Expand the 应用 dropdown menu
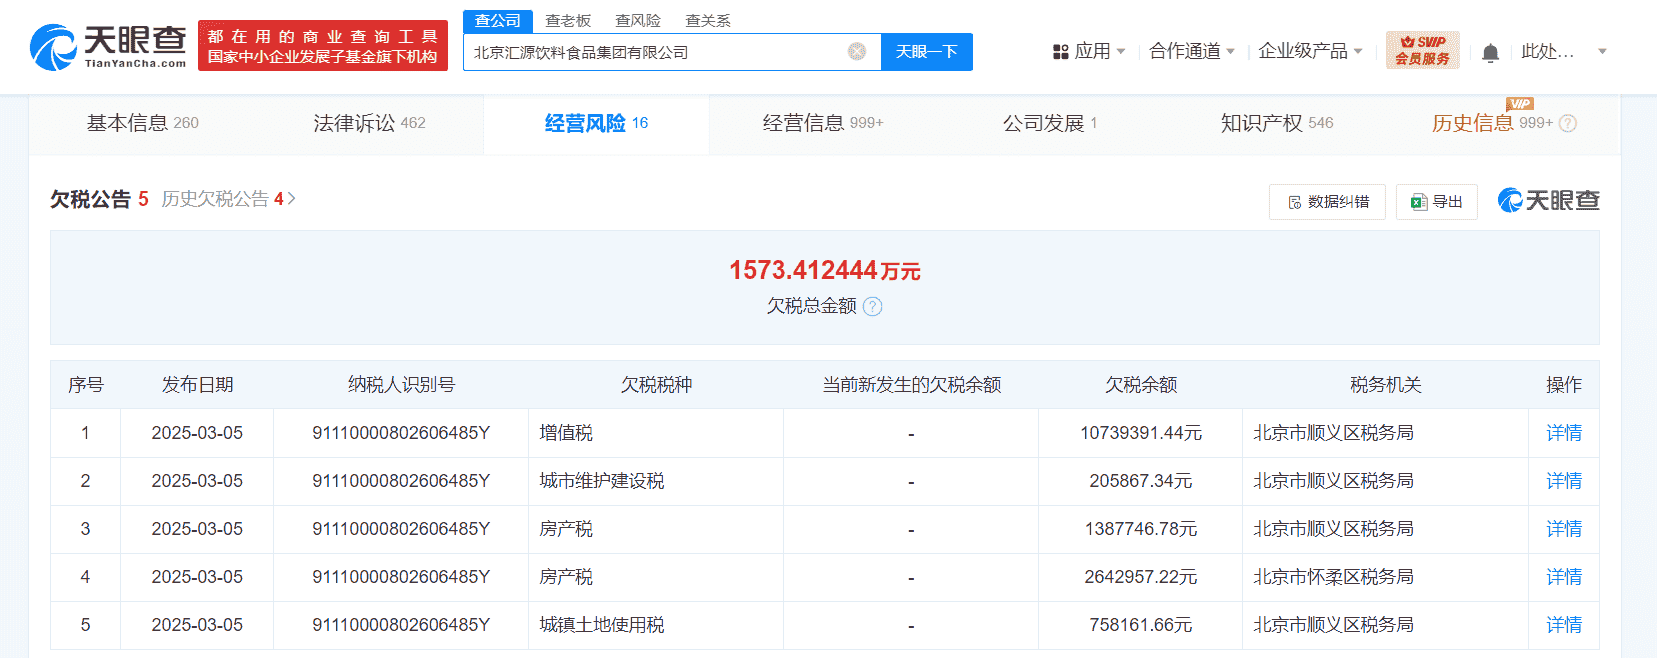 pos(1090,51)
